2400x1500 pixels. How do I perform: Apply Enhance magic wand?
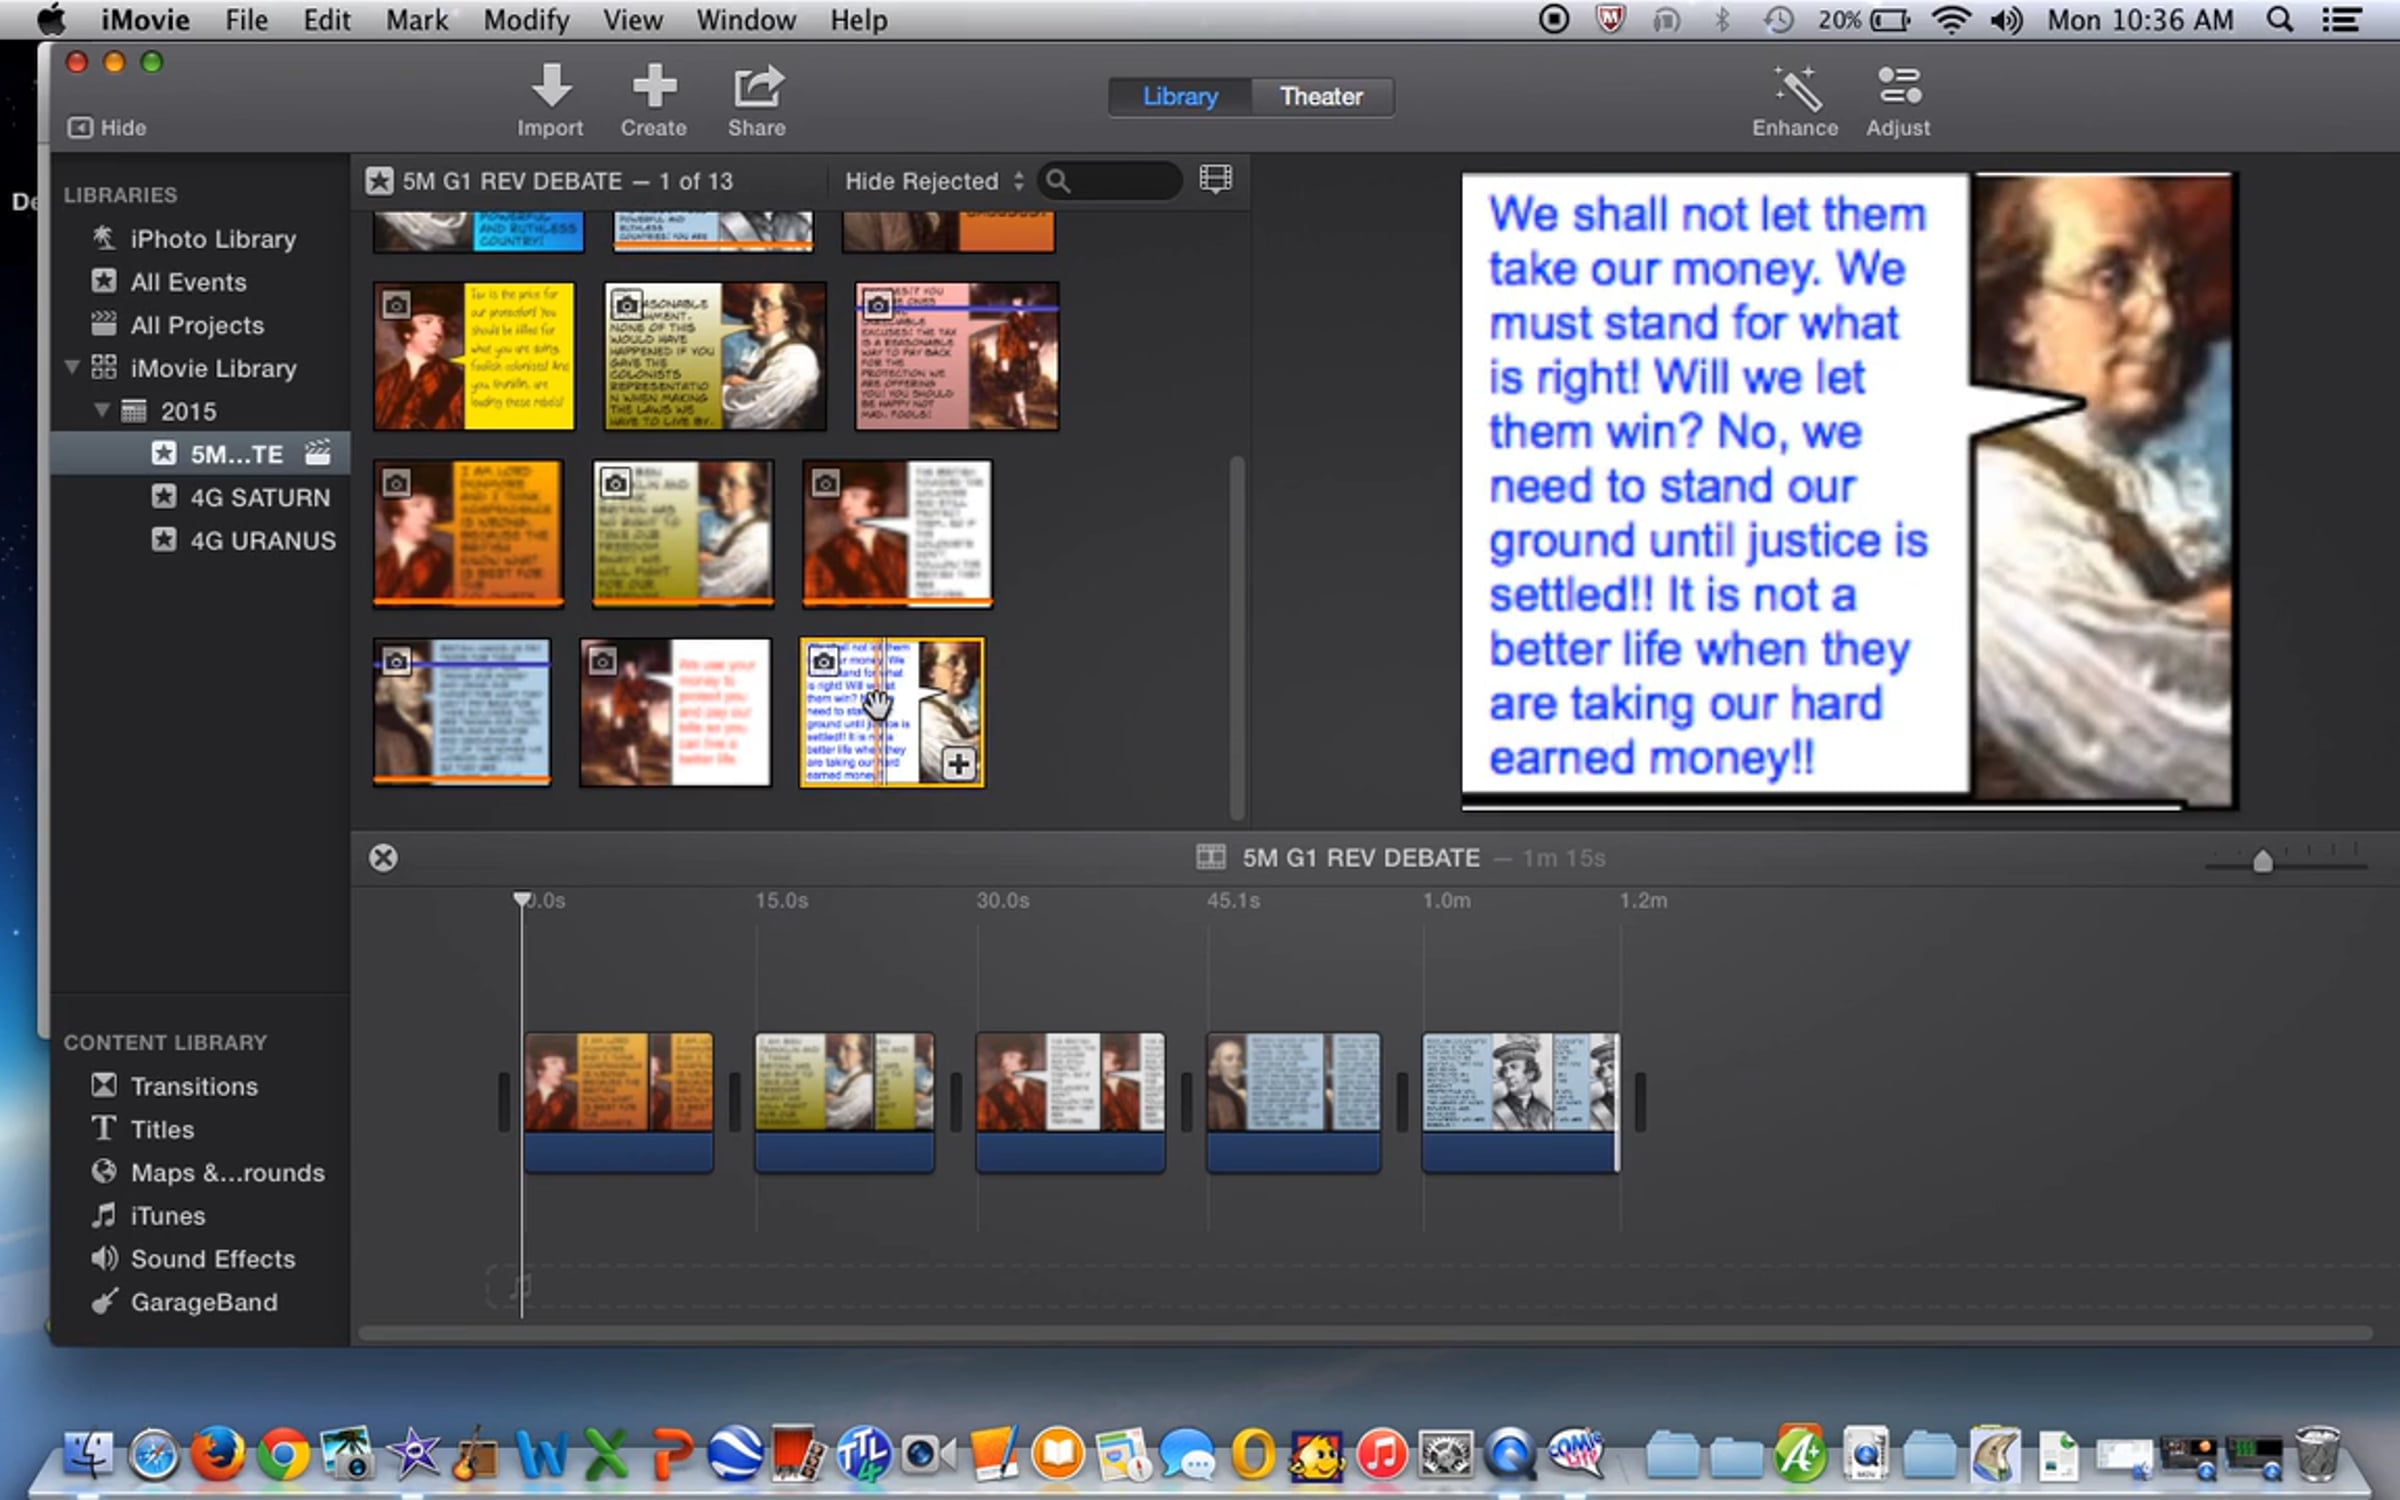[1796, 89]
